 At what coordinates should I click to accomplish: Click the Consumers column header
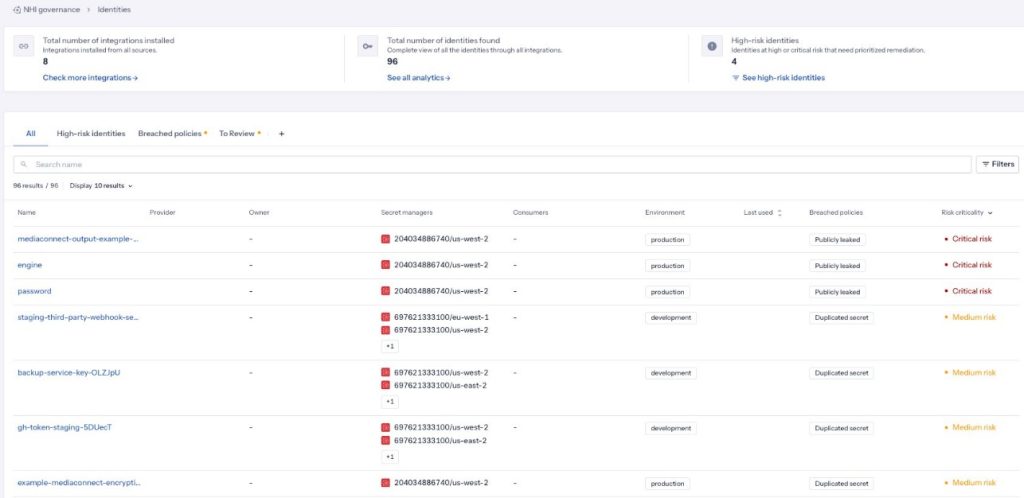click(530, 213)
